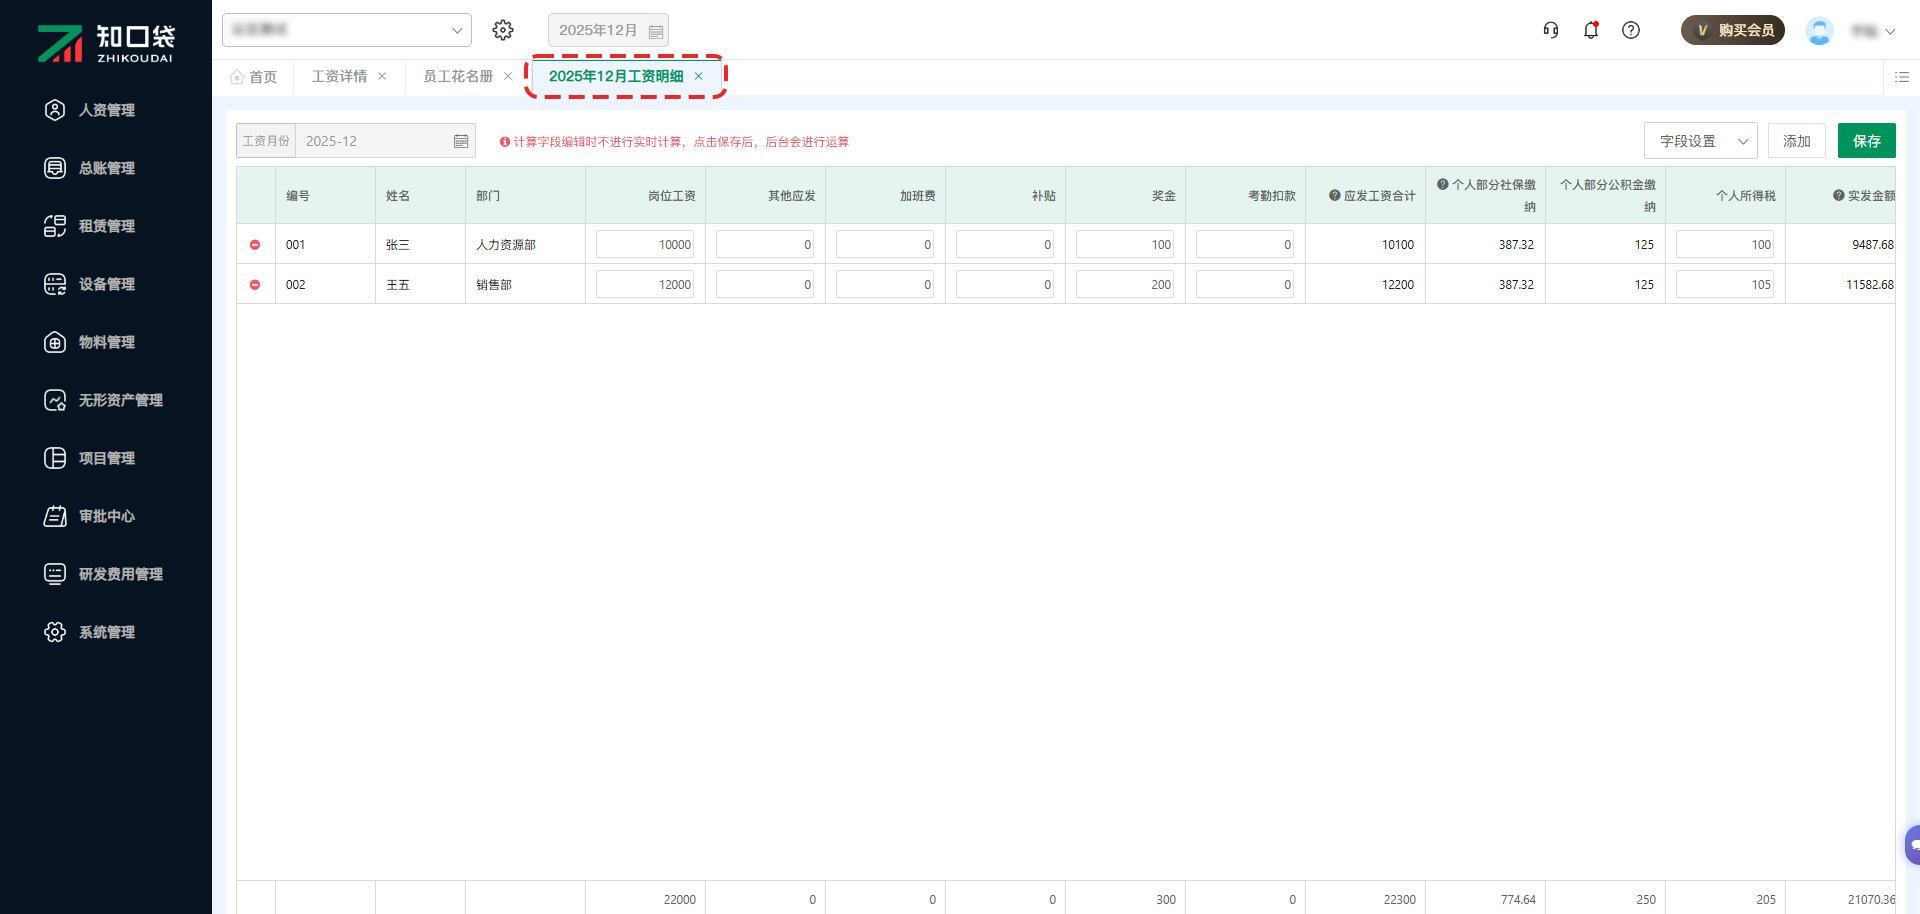1920x914 pixels.
Task: Open notifications bell
Action: pos(1591,30)
